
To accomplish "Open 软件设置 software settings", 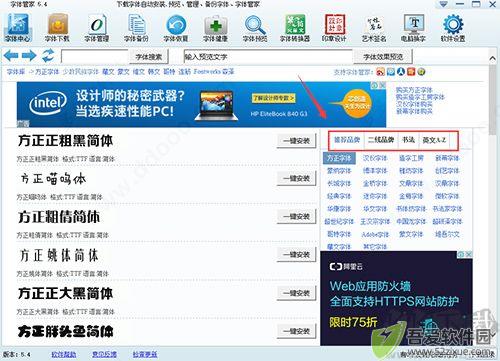I will [x=453, y=28].
